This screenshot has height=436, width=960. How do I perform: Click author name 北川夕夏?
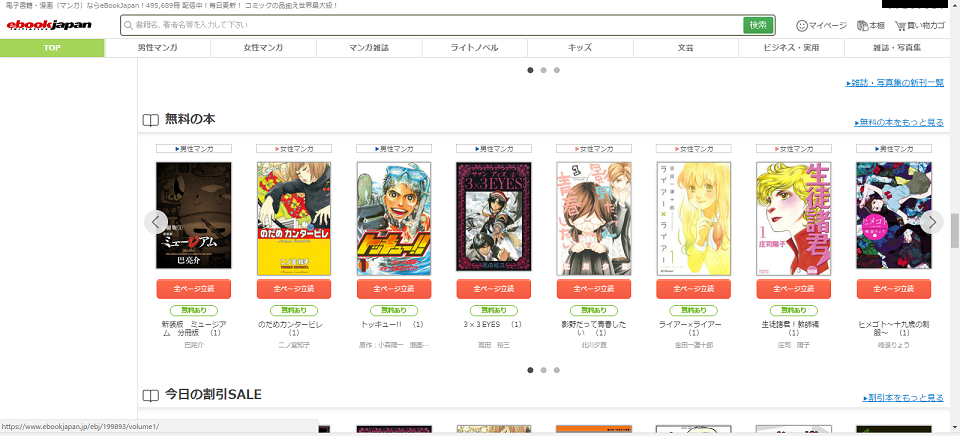pos(594,345)
